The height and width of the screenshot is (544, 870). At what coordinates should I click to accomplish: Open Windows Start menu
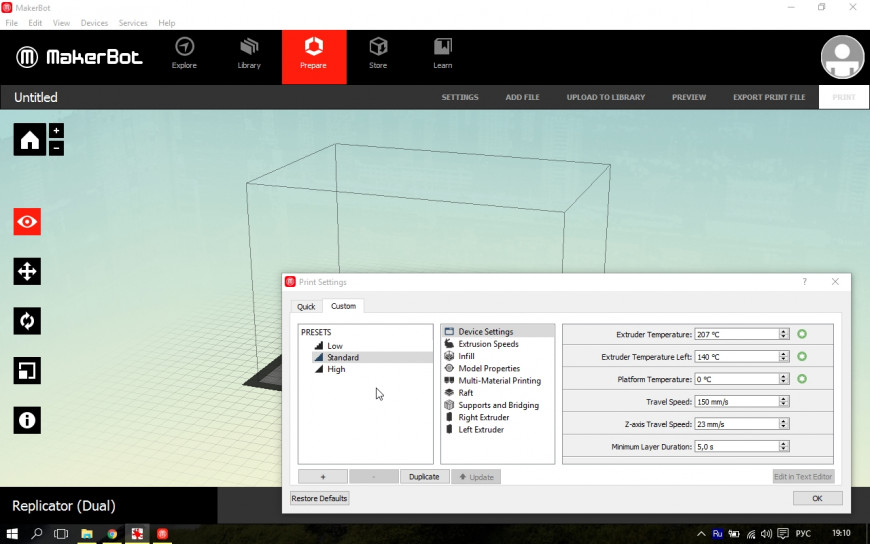tap(12, 534)
